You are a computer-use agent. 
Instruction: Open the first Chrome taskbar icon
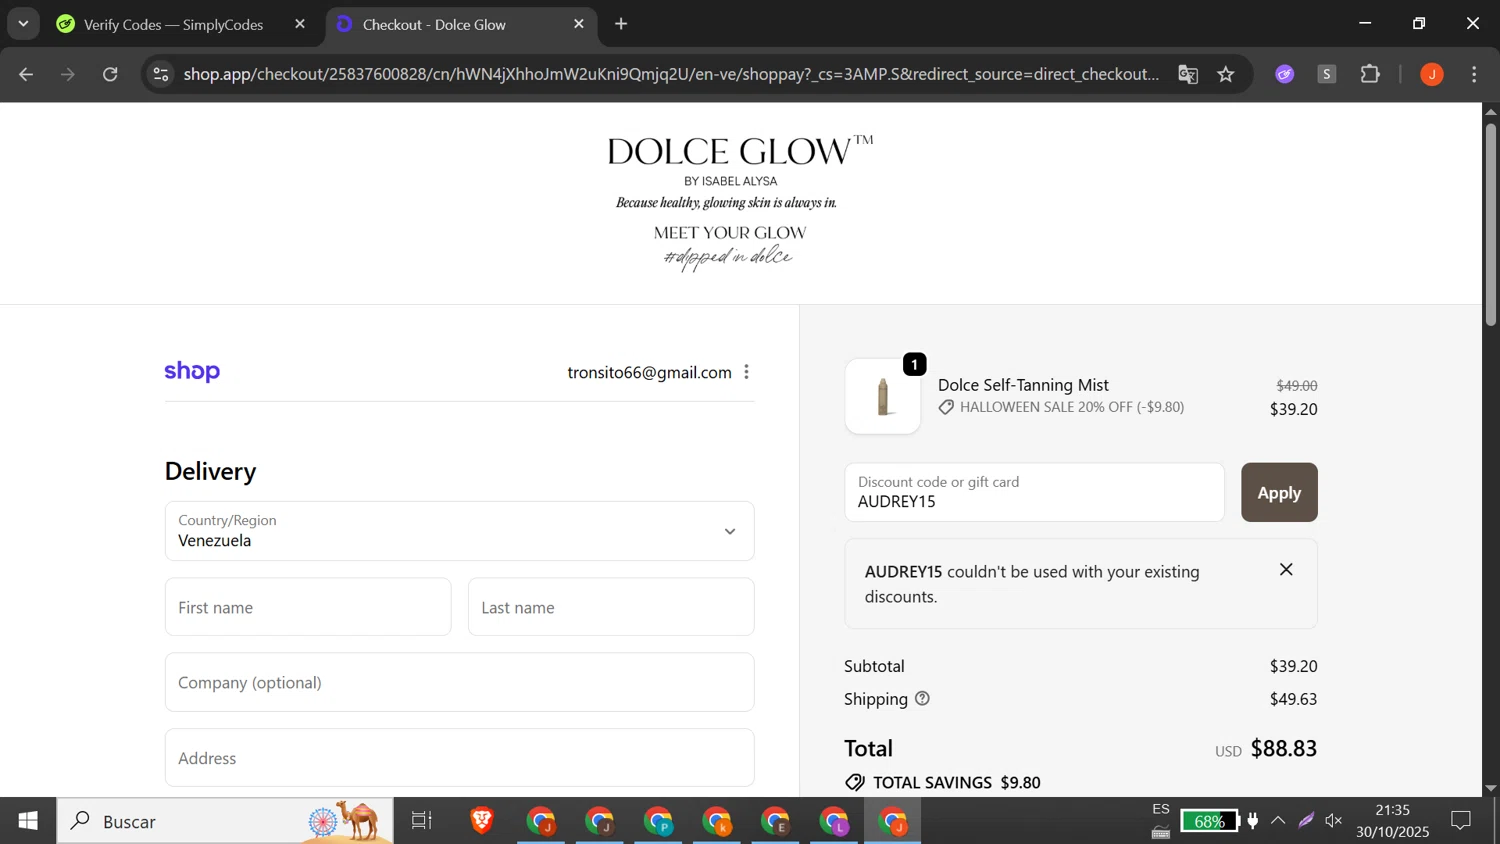pyautogui.click(x=541, y=821)
